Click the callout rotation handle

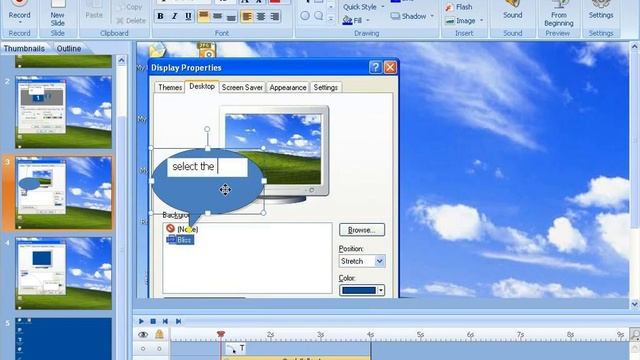tap(207, 129)
